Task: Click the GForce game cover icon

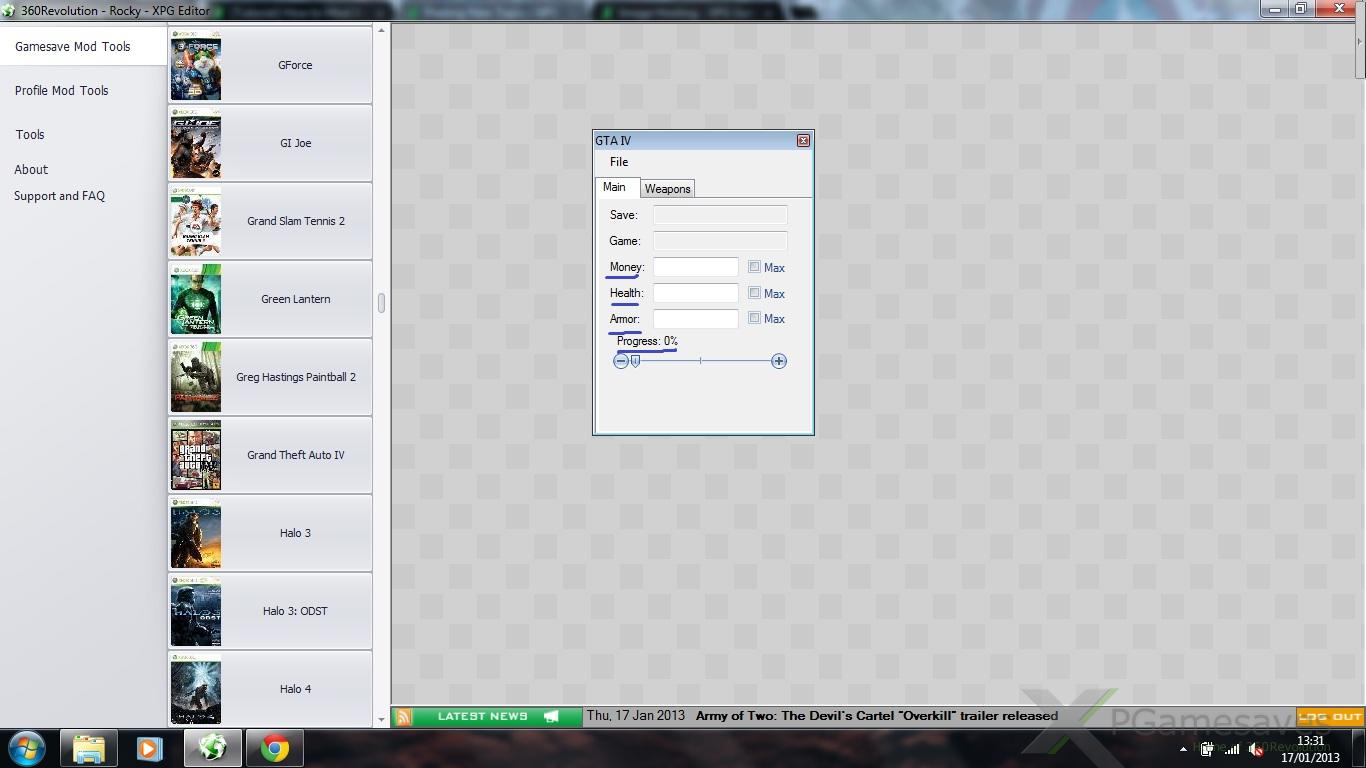Action: [x=196, y=65]
